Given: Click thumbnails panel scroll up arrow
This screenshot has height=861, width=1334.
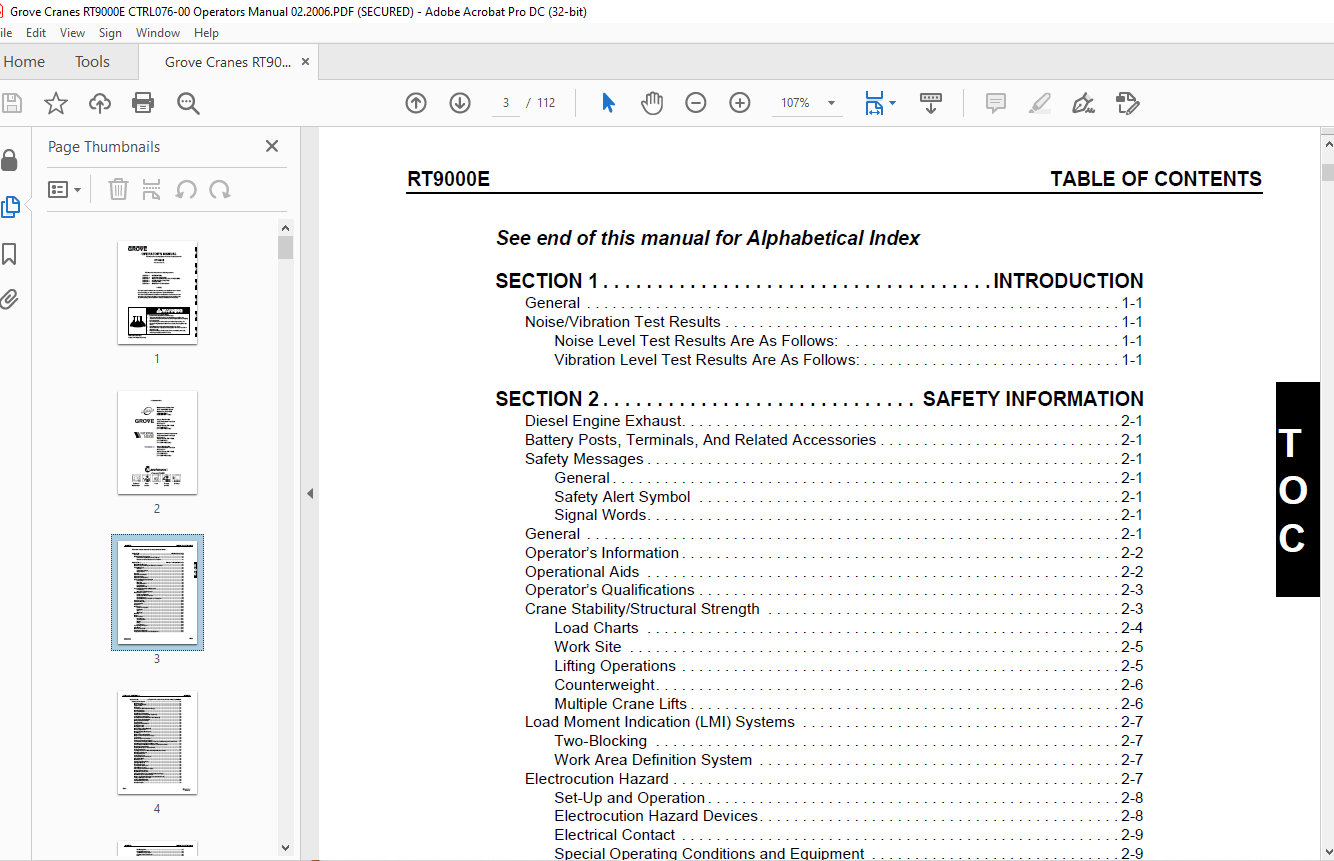Looking at the screenshot, I should tap(286, 228).
